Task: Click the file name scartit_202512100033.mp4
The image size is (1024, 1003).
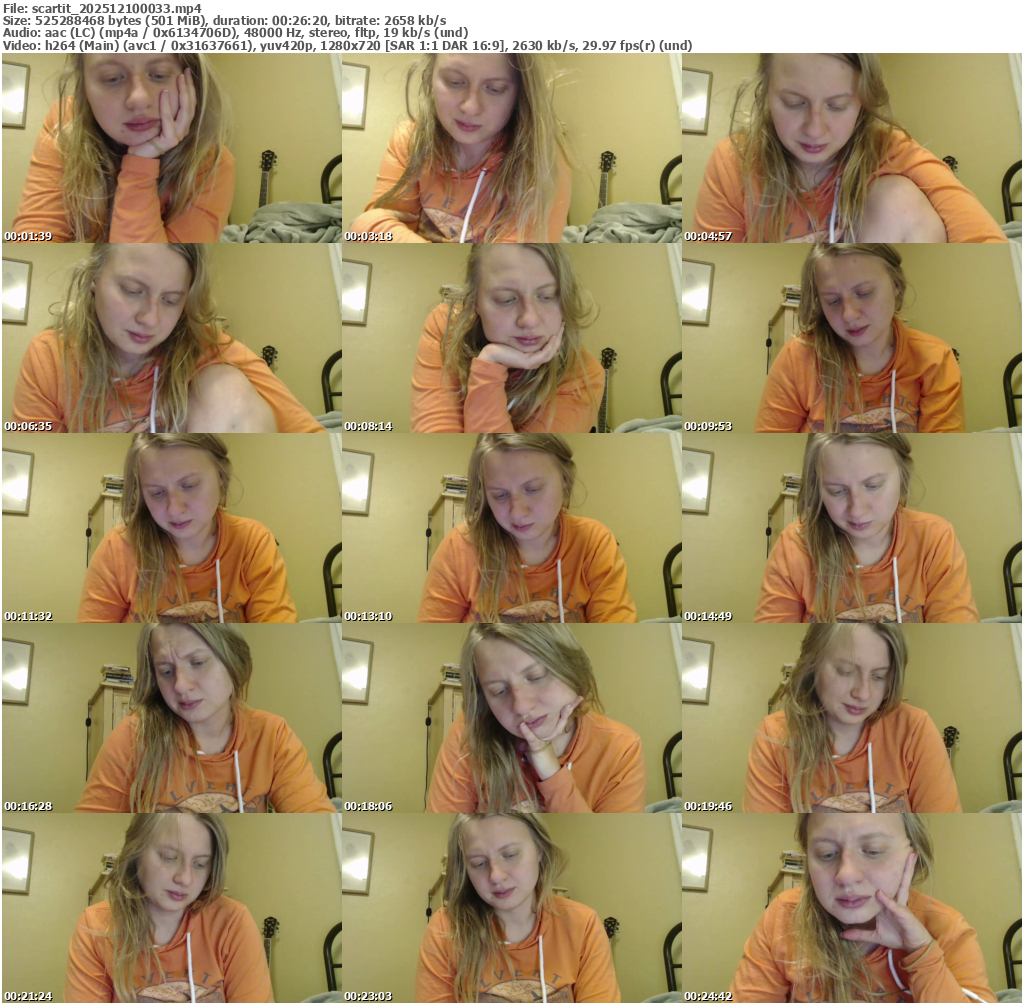Action: click(117, 8)
